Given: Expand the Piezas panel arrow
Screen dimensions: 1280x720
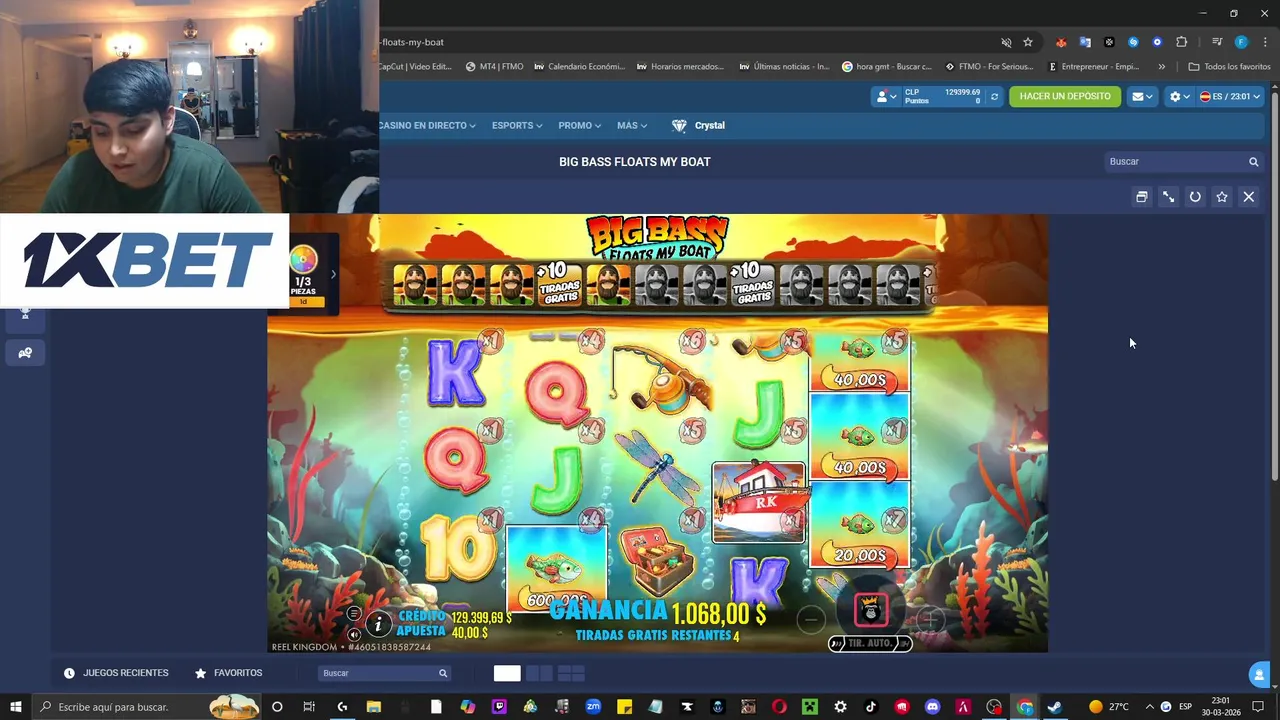Looking at the screenshot, I should pyautogui.click(x=333, y=274).
